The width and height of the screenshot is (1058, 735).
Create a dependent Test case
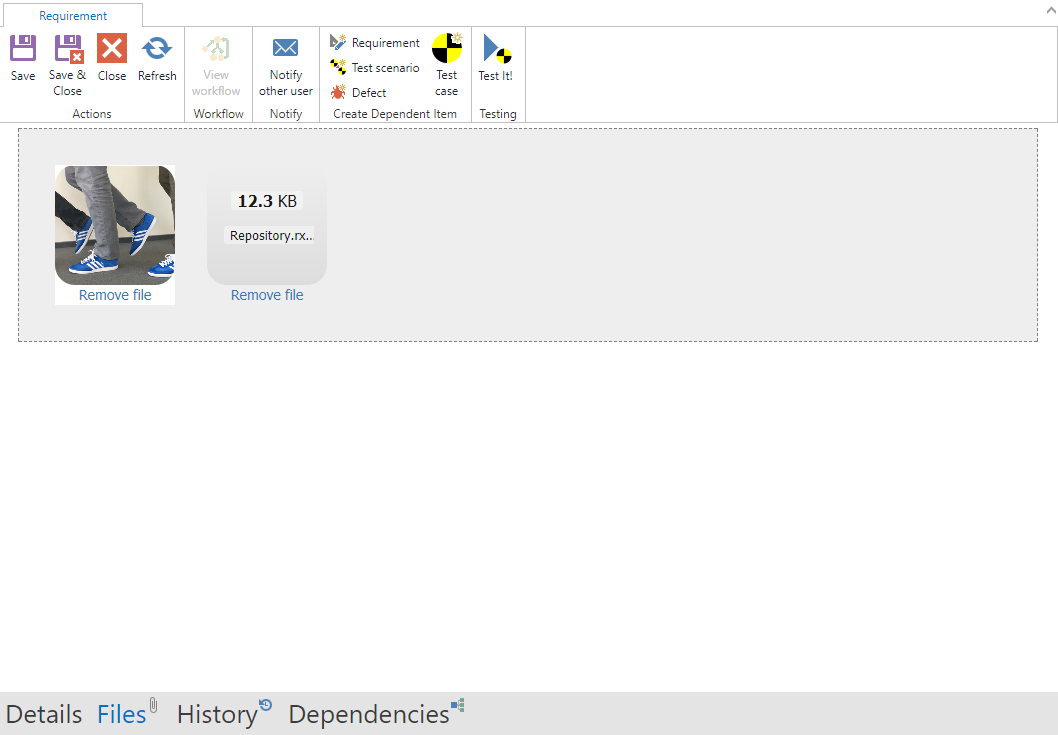(x=446, y=49)
